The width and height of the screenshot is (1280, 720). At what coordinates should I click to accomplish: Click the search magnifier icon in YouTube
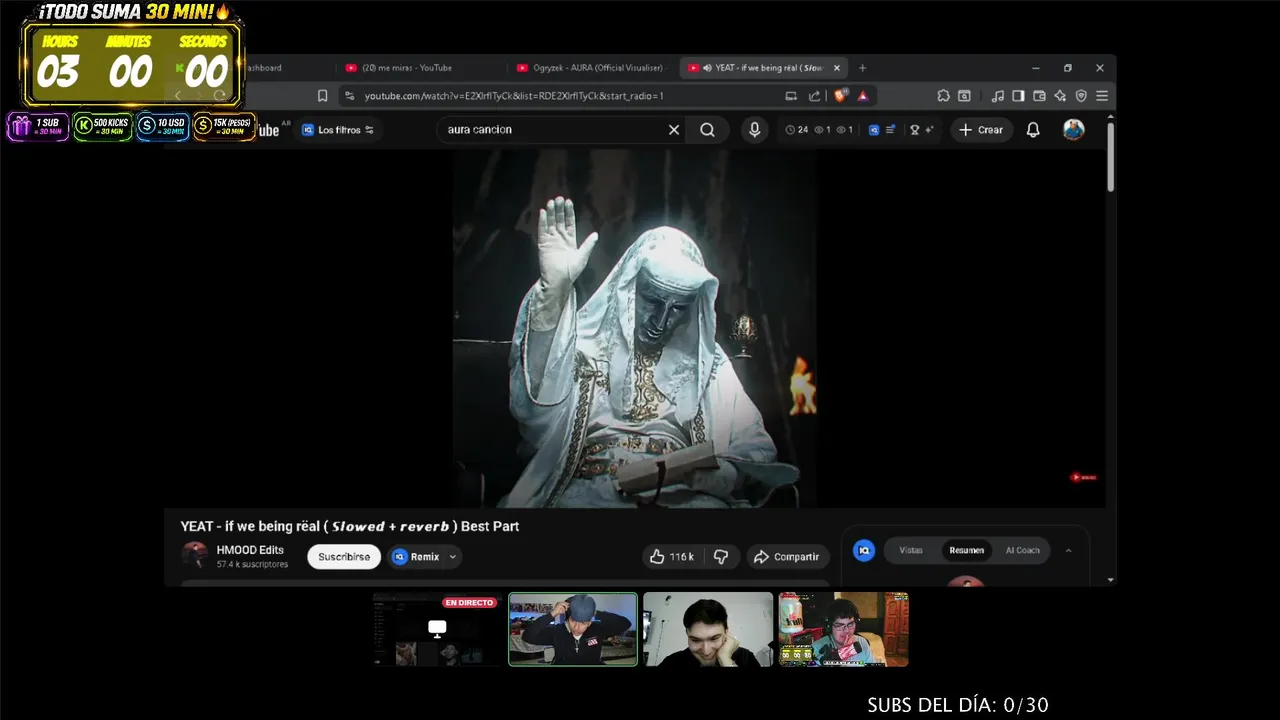(x=707, y=130)
